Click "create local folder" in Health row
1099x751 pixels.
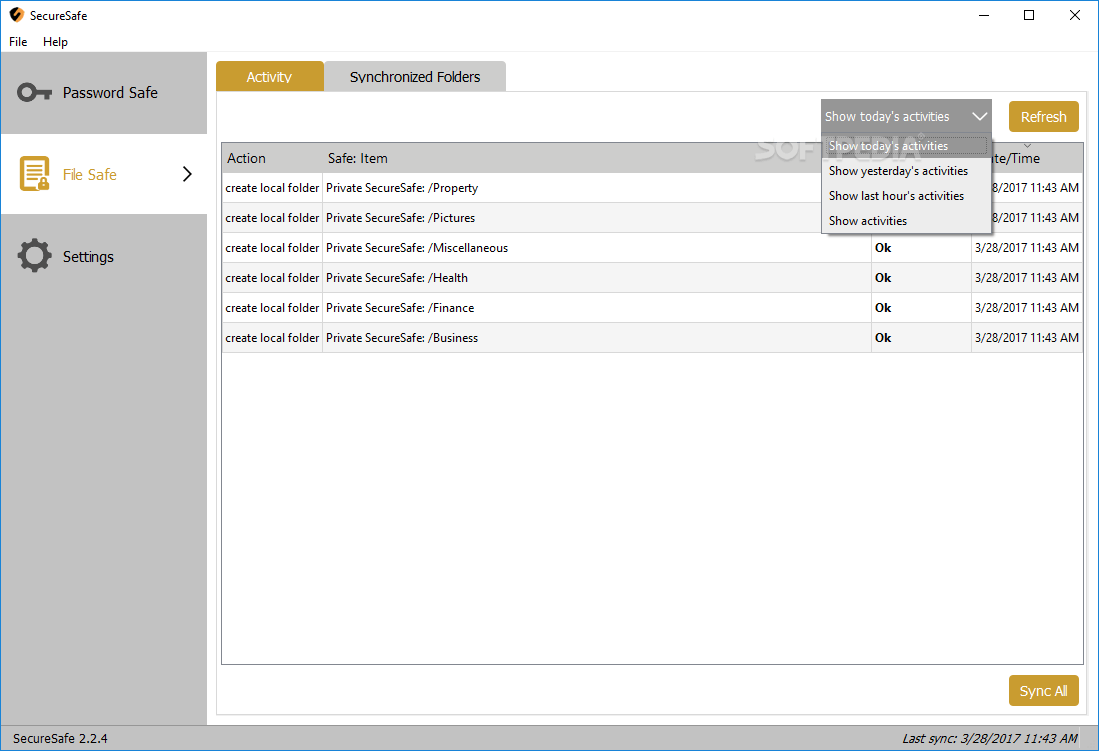[272, 278]
